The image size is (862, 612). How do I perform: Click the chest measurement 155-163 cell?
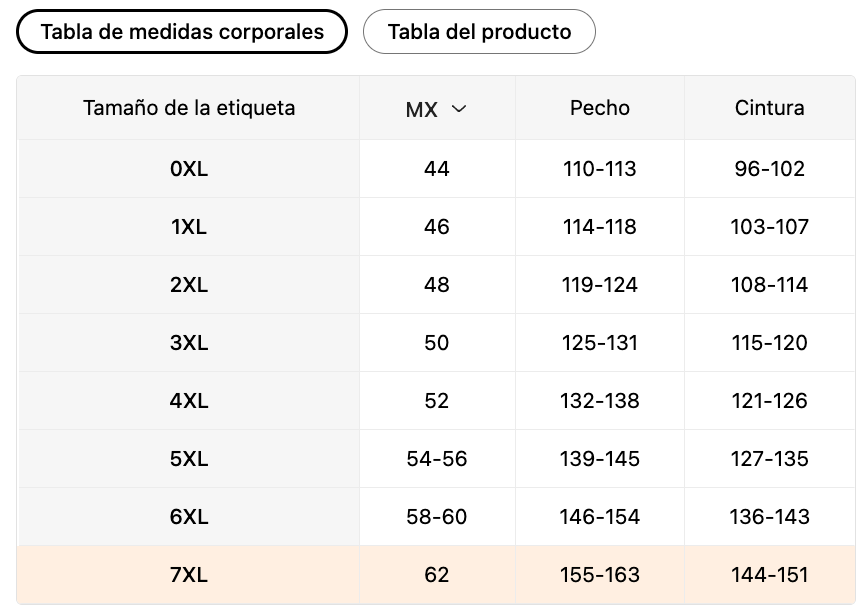click(x=600, y=575)
